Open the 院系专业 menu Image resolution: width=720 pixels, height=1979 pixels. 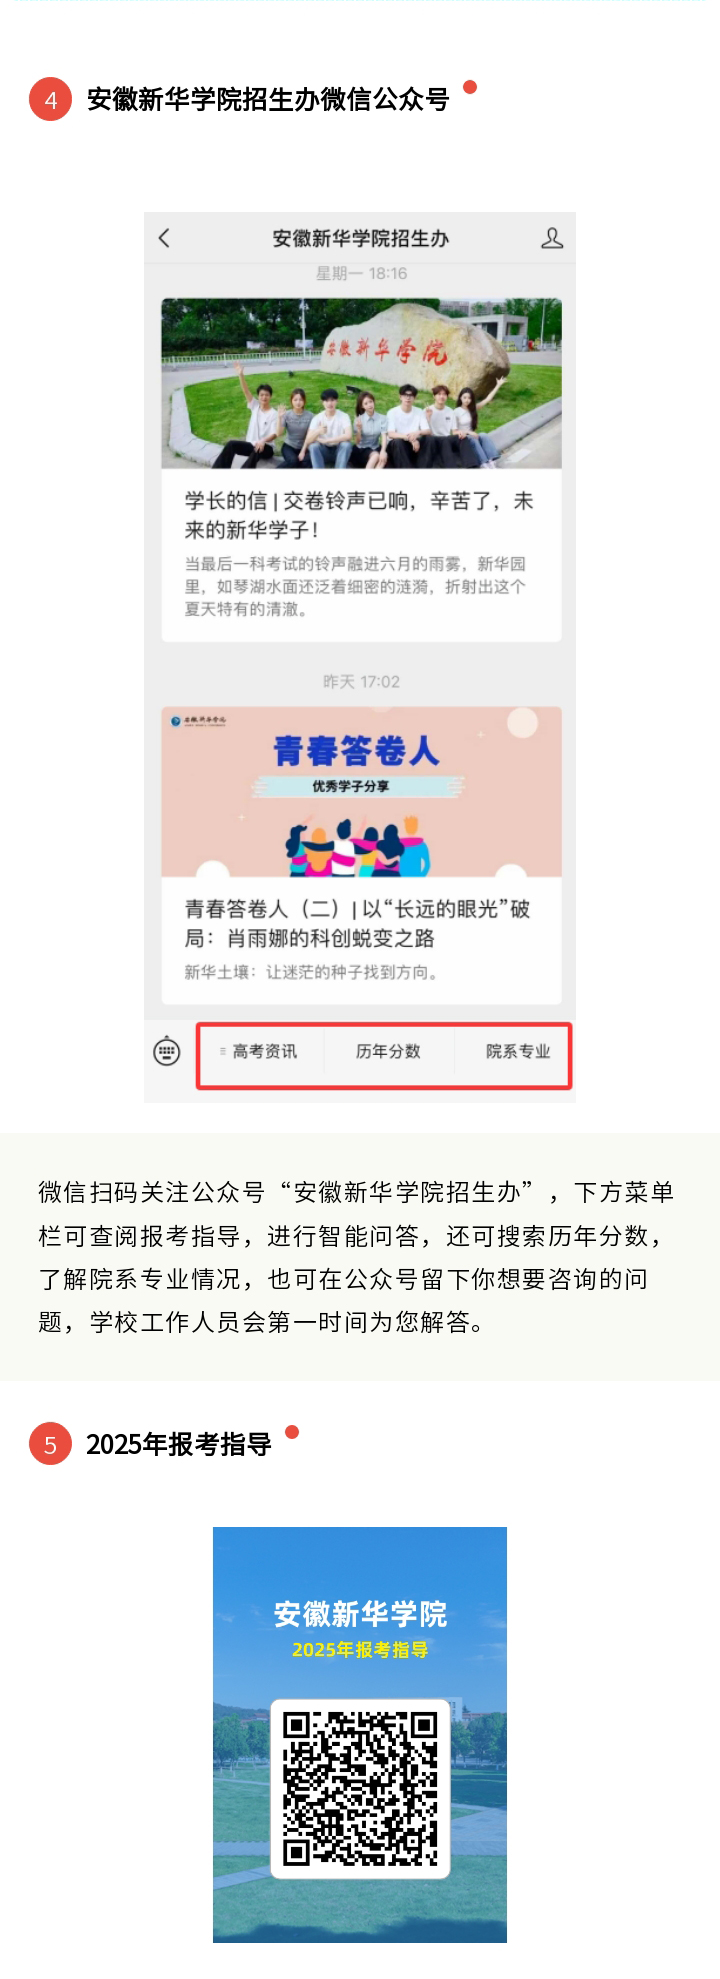click(518, 1051)
